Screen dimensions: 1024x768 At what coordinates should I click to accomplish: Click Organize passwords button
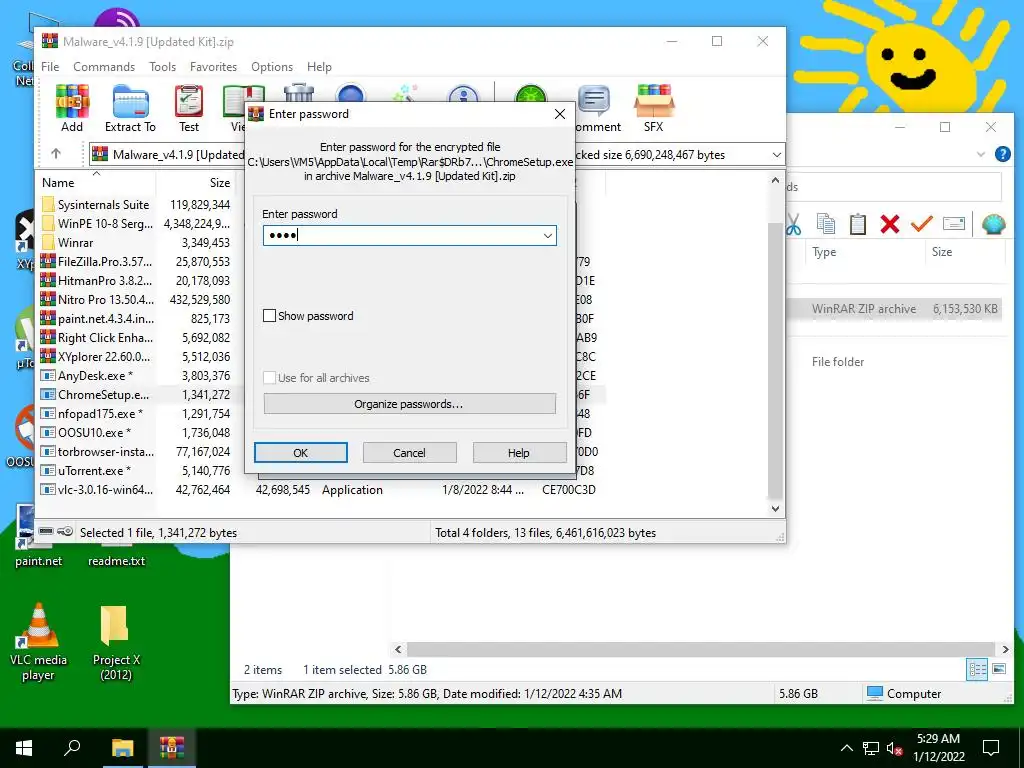coord(409,404)
